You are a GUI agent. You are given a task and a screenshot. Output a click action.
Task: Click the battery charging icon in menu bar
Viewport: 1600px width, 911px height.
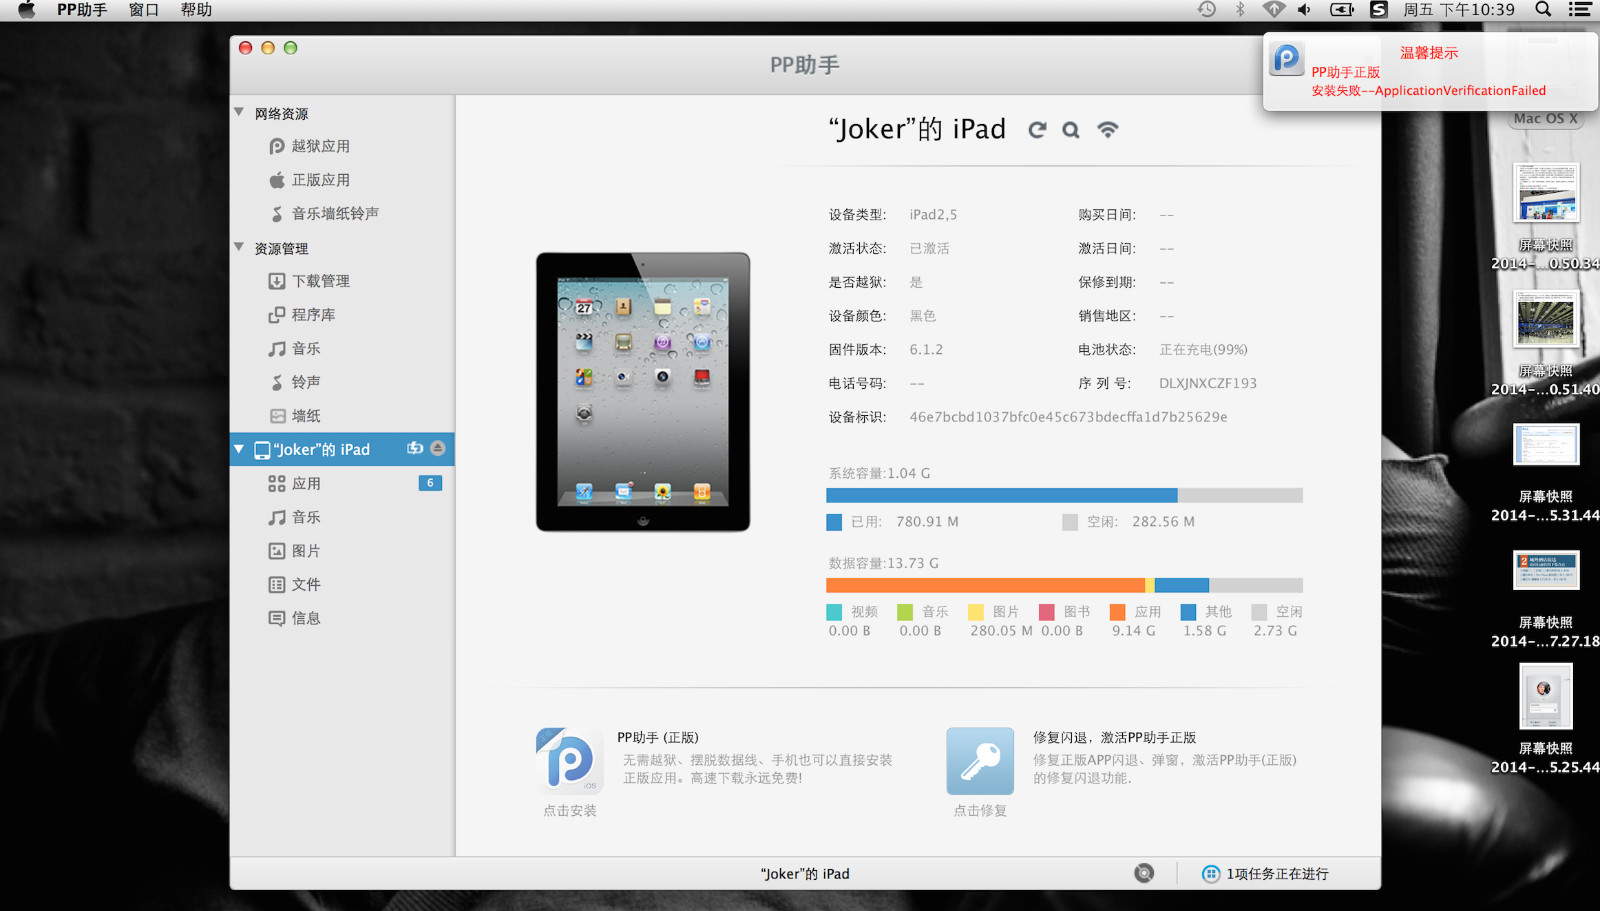[1341, 10]
